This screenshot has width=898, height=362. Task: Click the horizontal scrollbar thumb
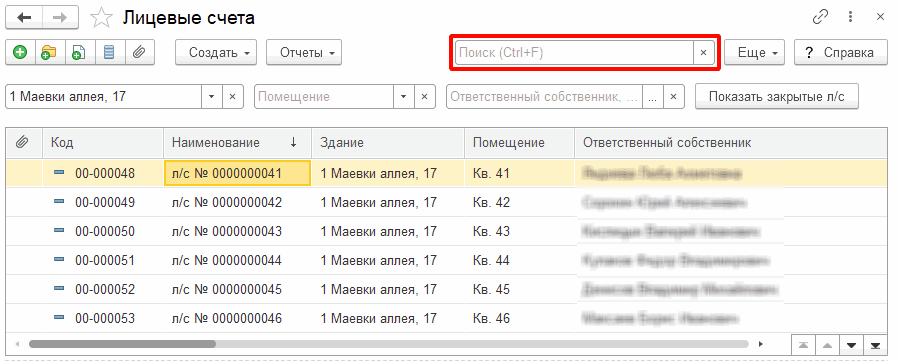point(123,344)
